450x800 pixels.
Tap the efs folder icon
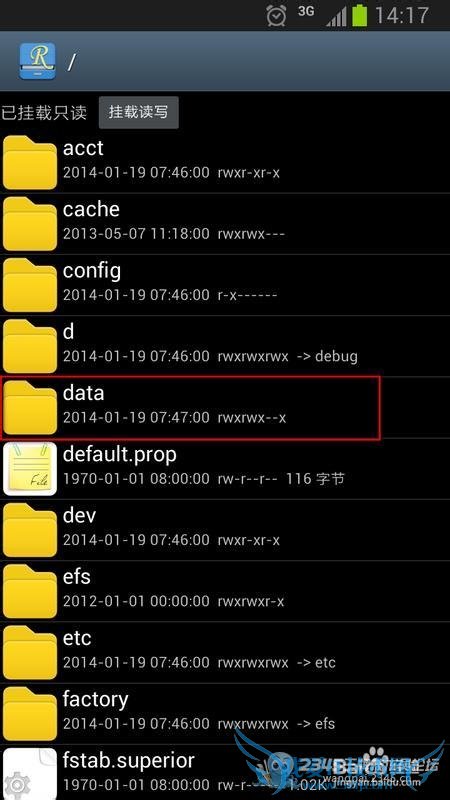pyautogui.click(x=30, y=591)
